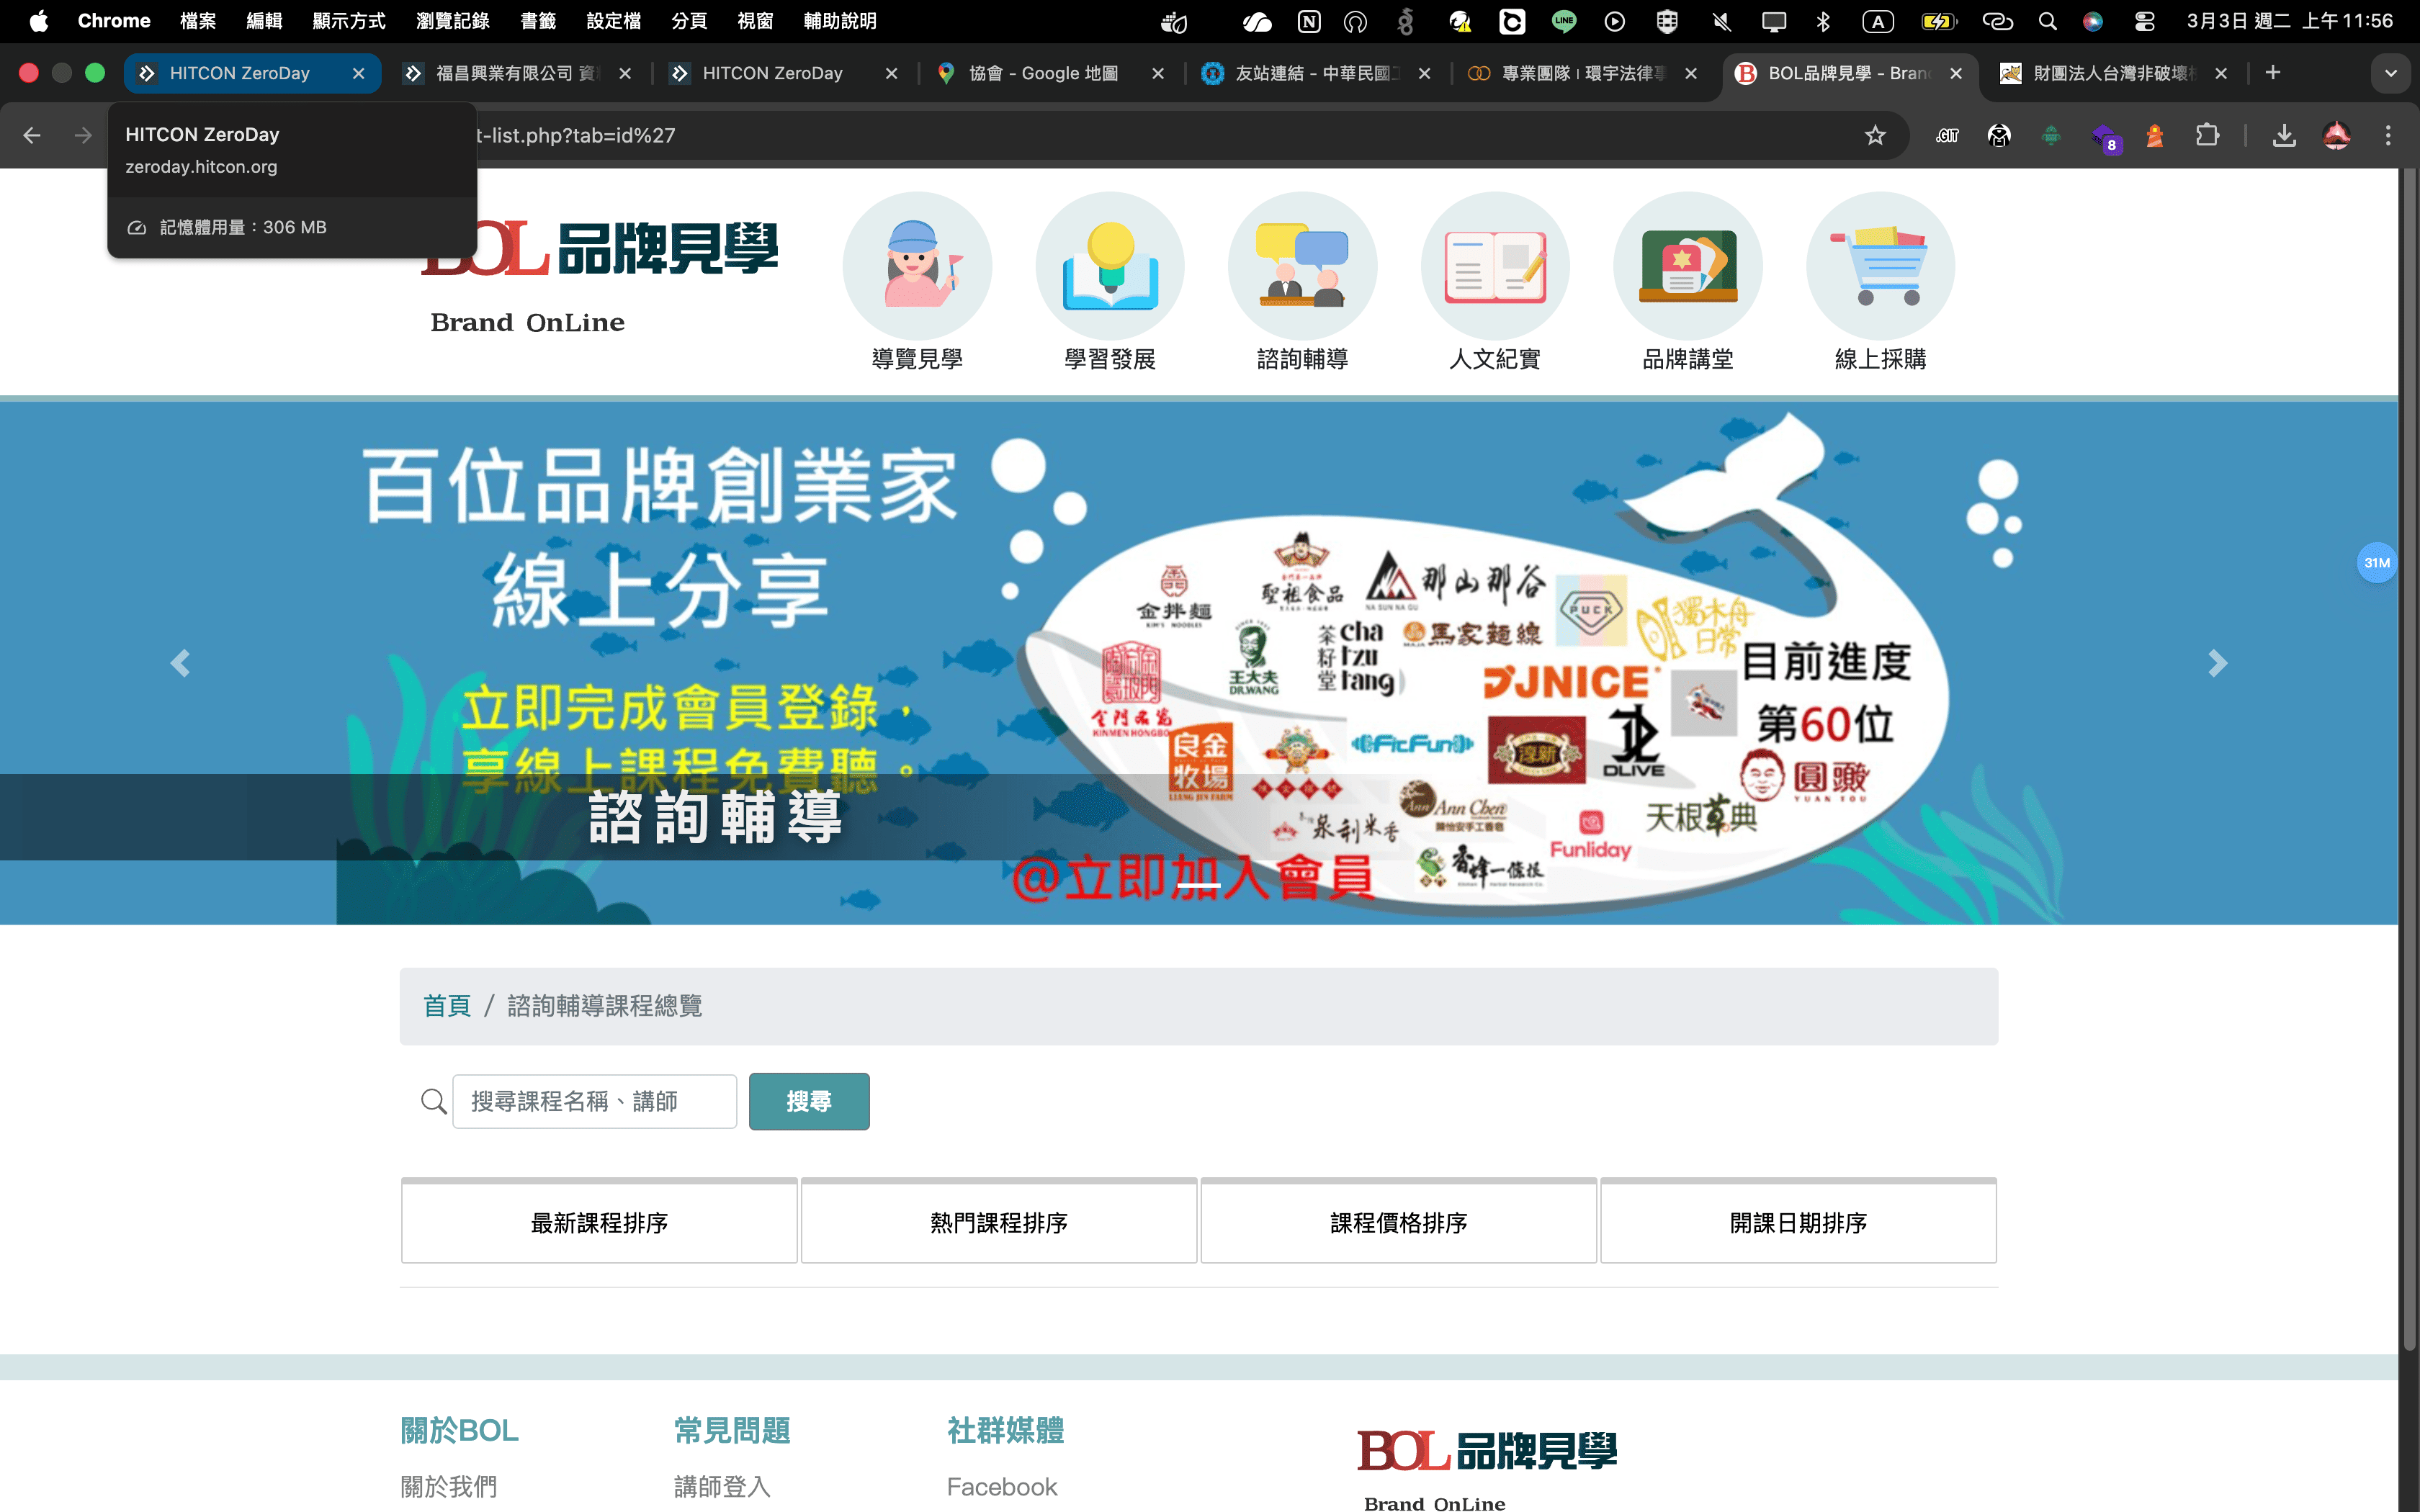Click the .GIT extension icon

tap(1947, 135)
